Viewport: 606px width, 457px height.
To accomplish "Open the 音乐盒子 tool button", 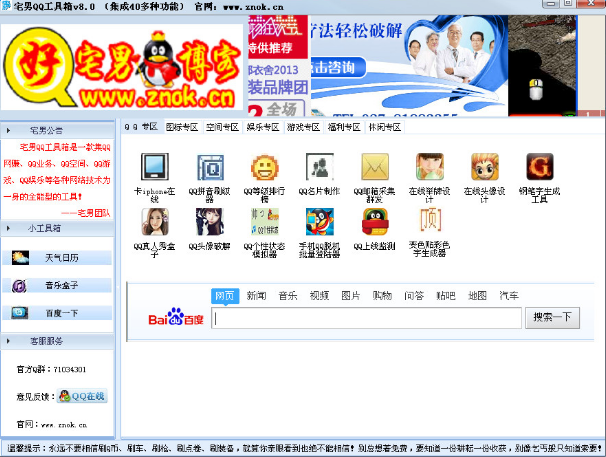I will [57, 286].
